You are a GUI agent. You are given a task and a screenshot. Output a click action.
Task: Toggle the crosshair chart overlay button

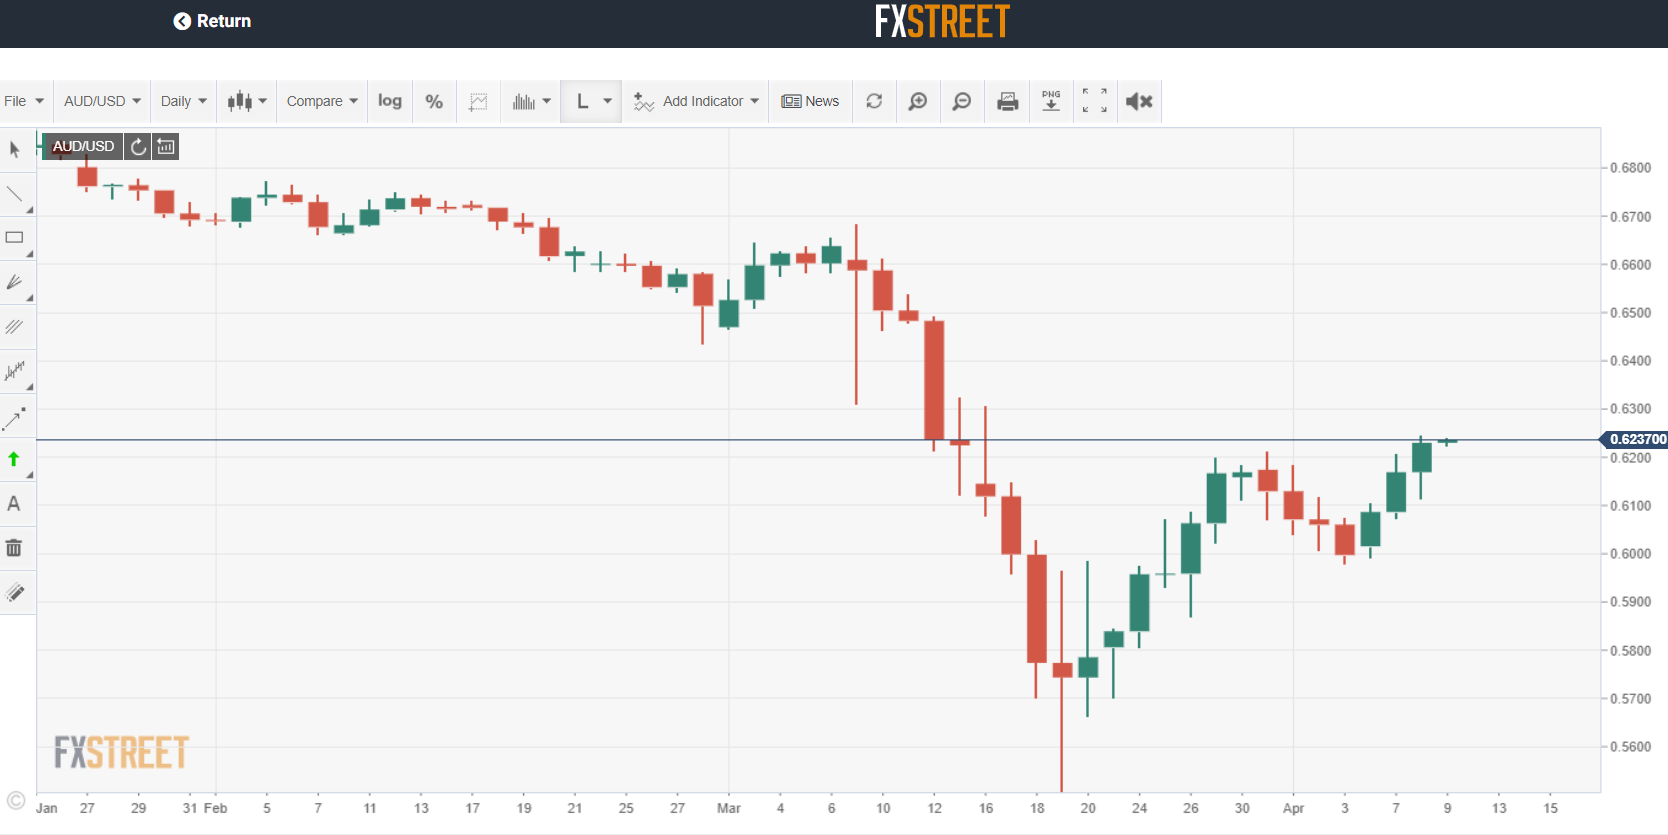[478, 101]
